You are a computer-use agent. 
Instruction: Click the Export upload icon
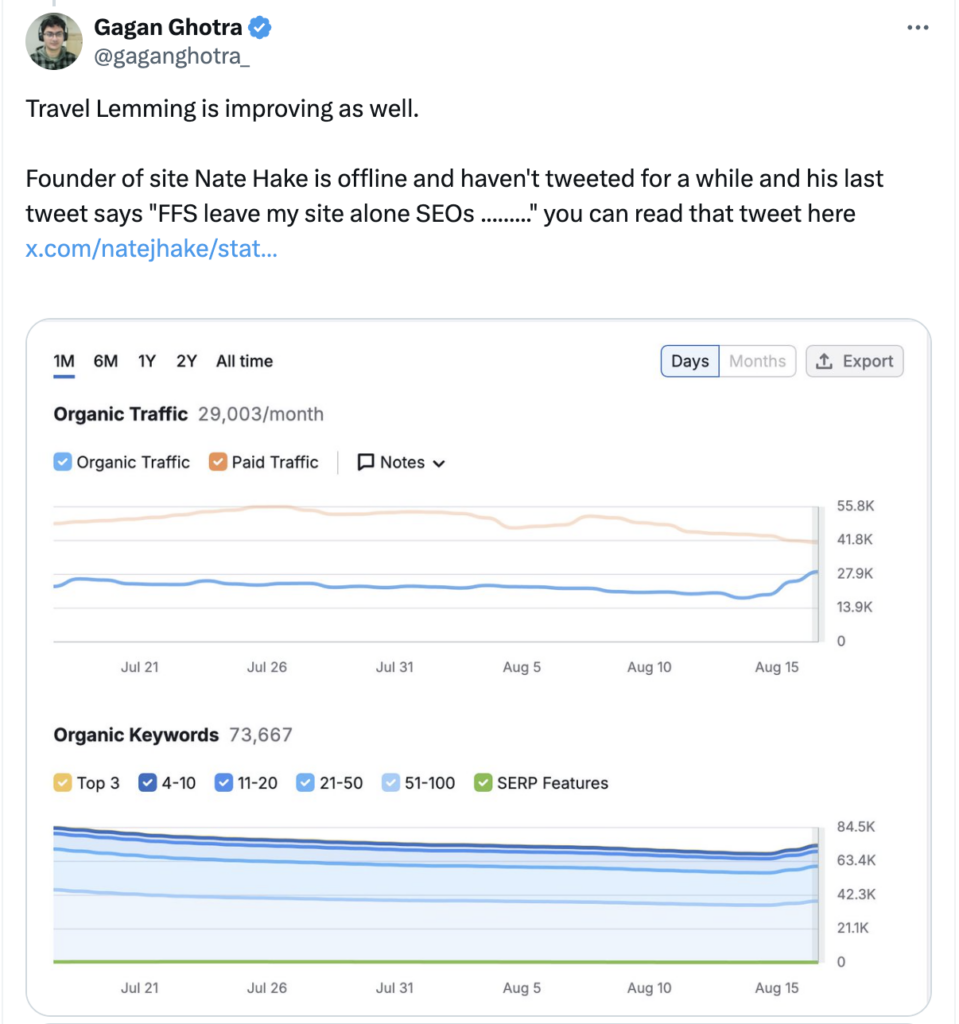click(824, 361)
